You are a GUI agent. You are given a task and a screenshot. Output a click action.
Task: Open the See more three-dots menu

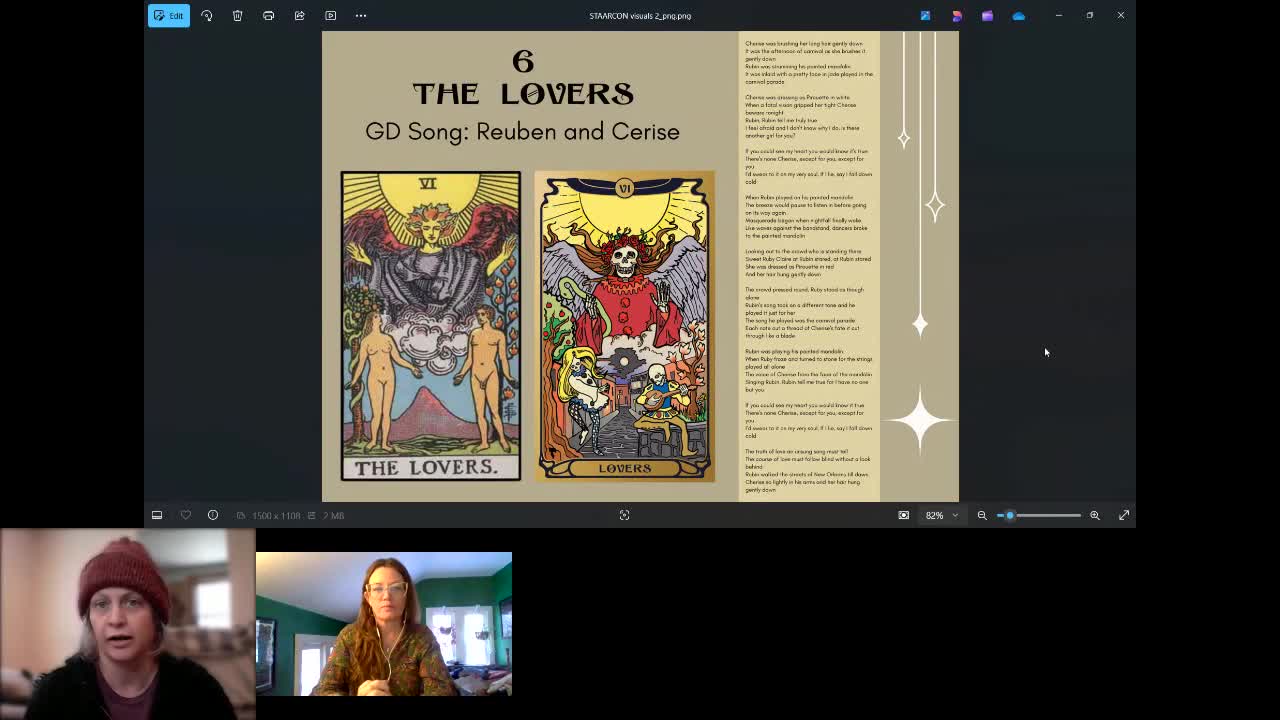pos(361,15)
